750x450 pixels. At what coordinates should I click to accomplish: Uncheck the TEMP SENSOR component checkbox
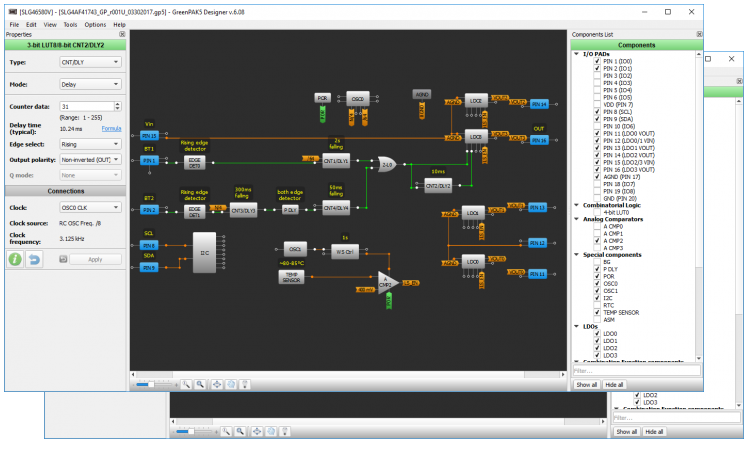[597, 312]
